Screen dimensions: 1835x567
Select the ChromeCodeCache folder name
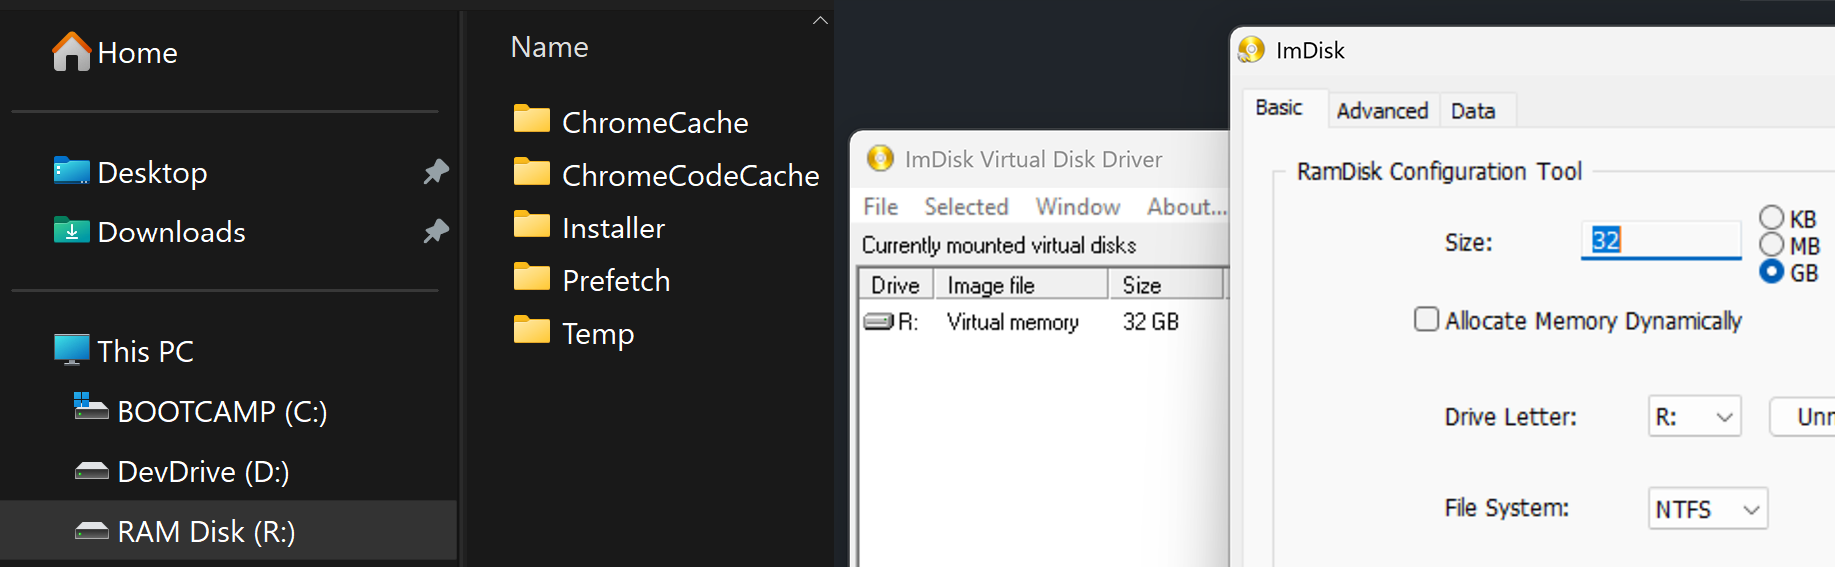[690, 175]
